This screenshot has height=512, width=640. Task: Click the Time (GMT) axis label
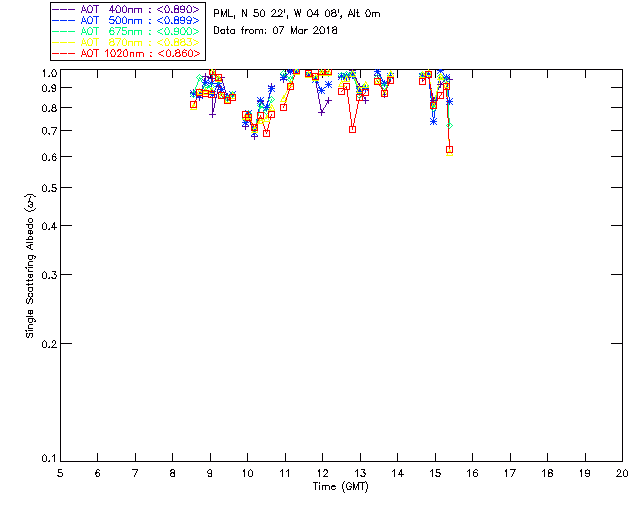click(341, 485)
